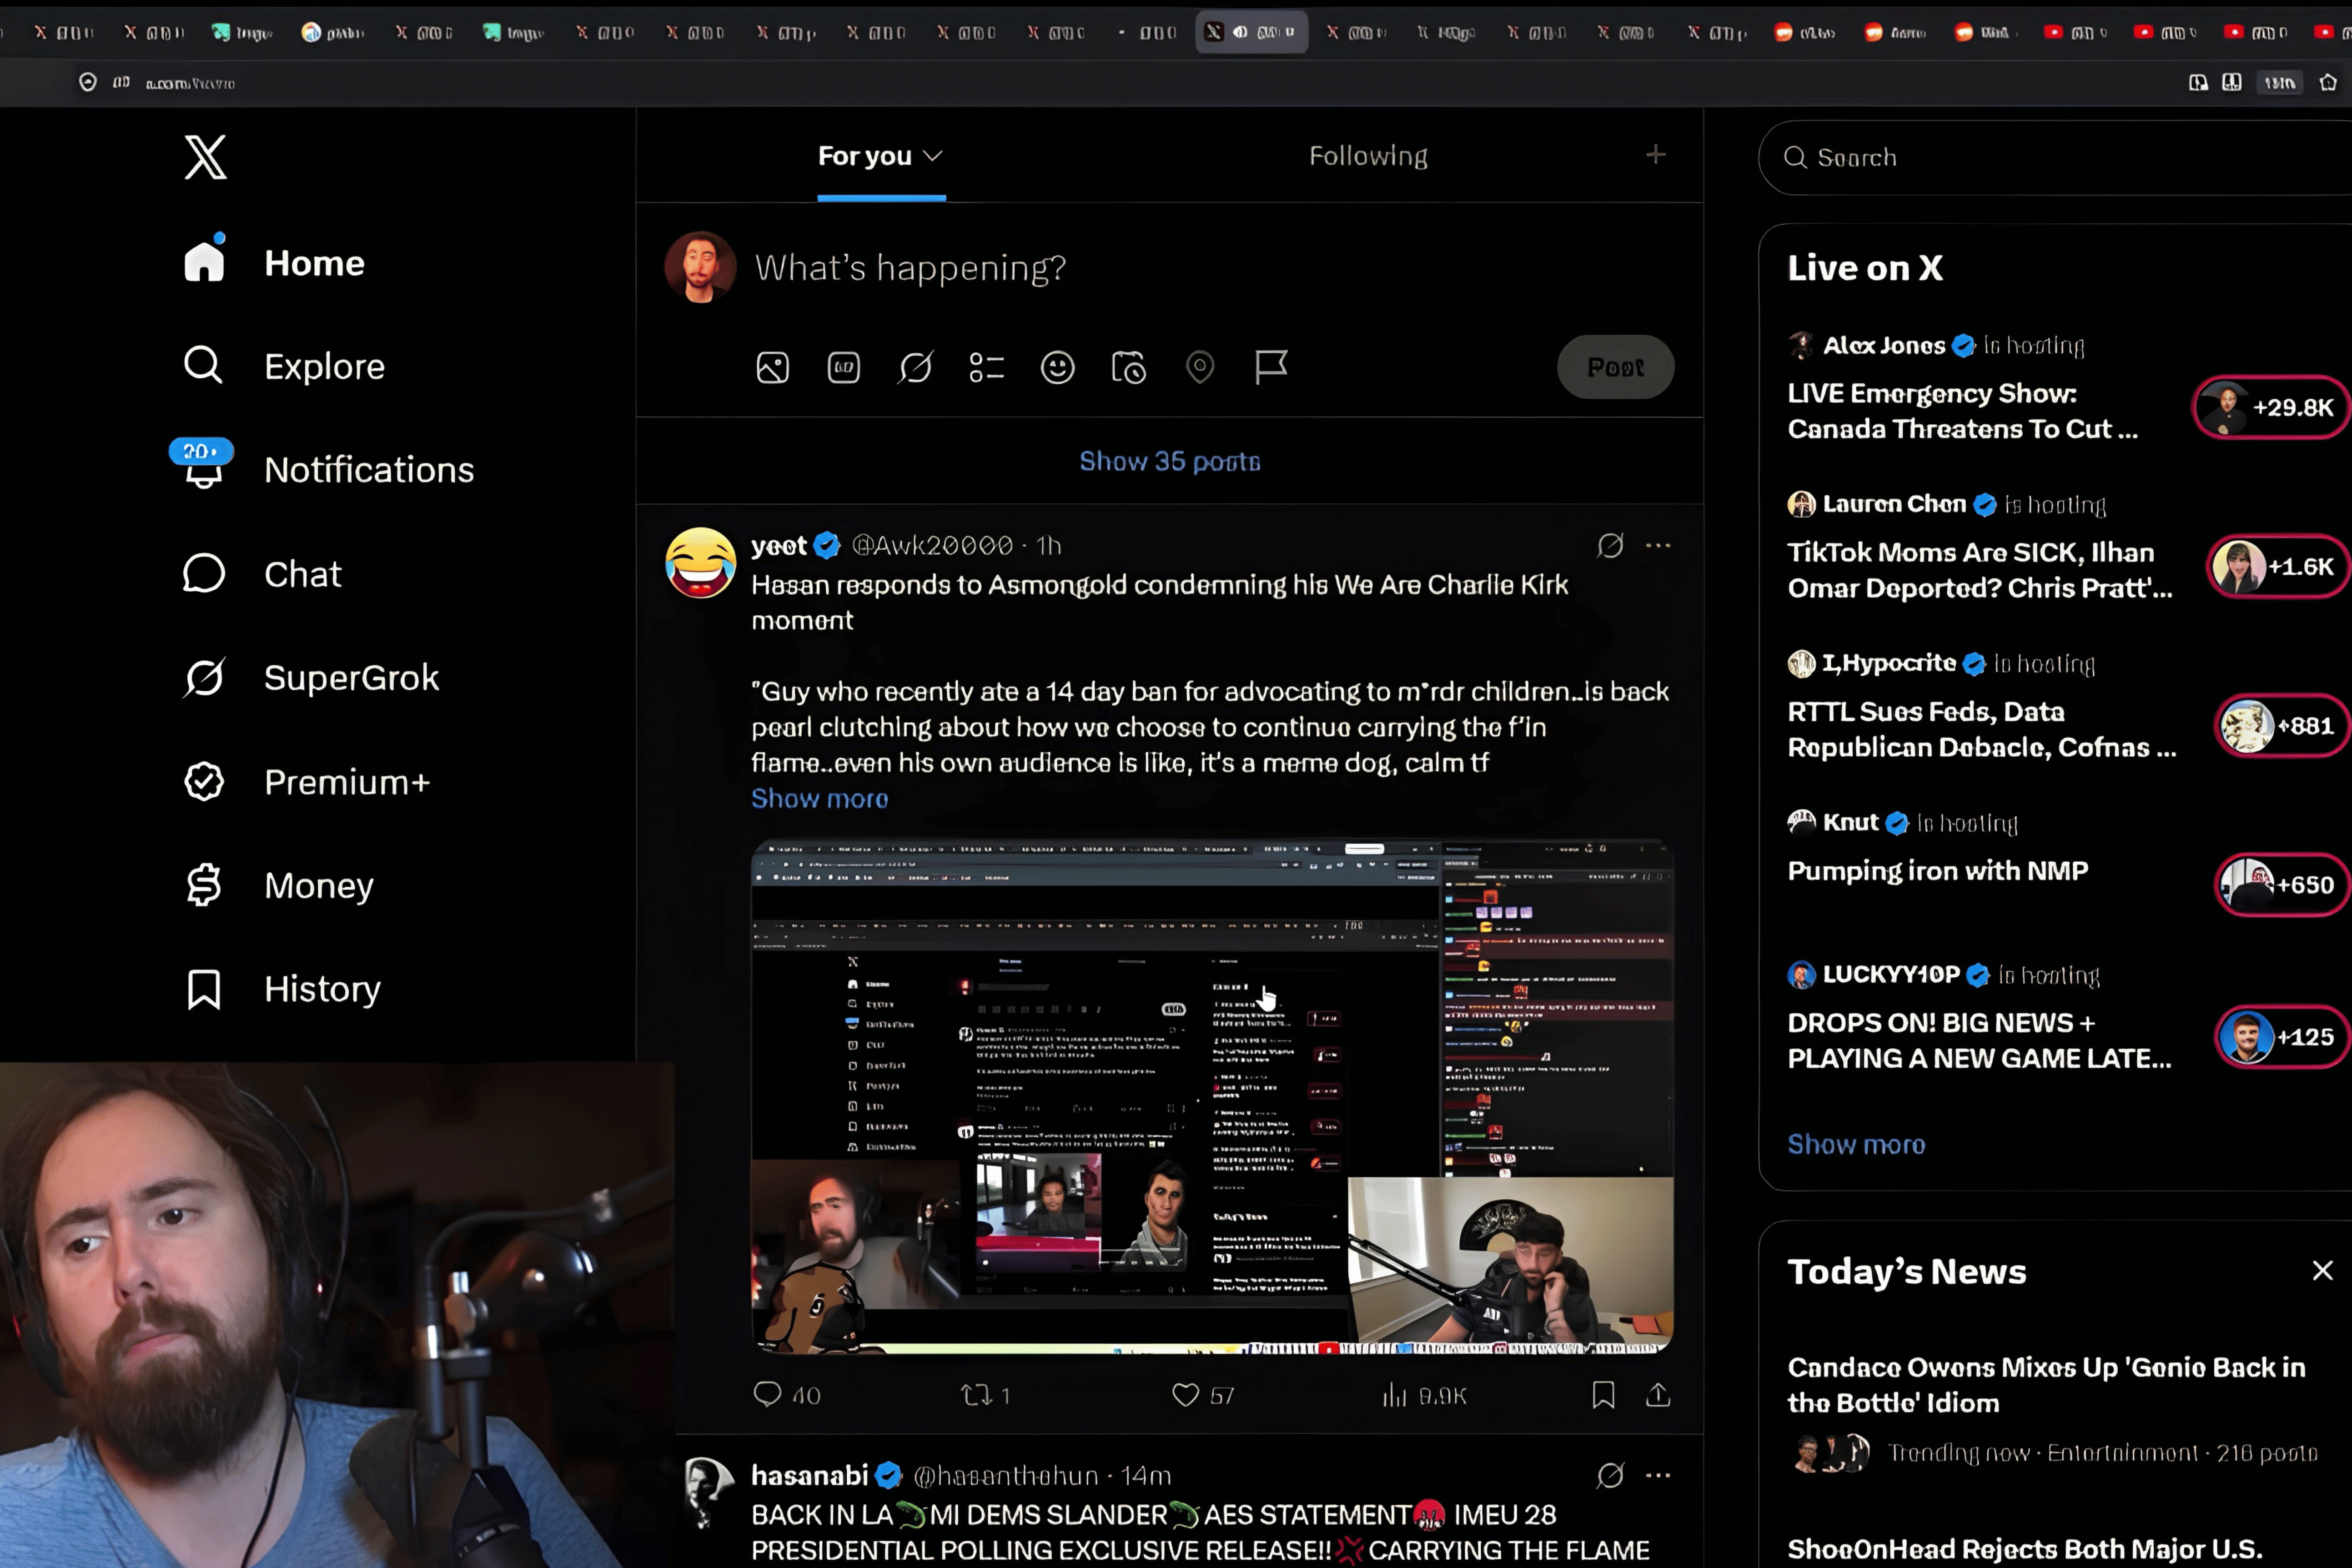Open LUCKYY10P's DROPS ON stream

(x=1979, y=1041)
